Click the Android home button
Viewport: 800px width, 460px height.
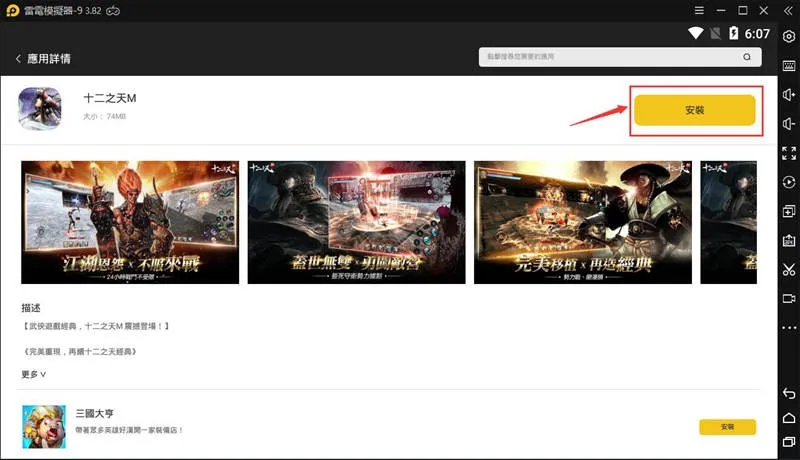789,418
